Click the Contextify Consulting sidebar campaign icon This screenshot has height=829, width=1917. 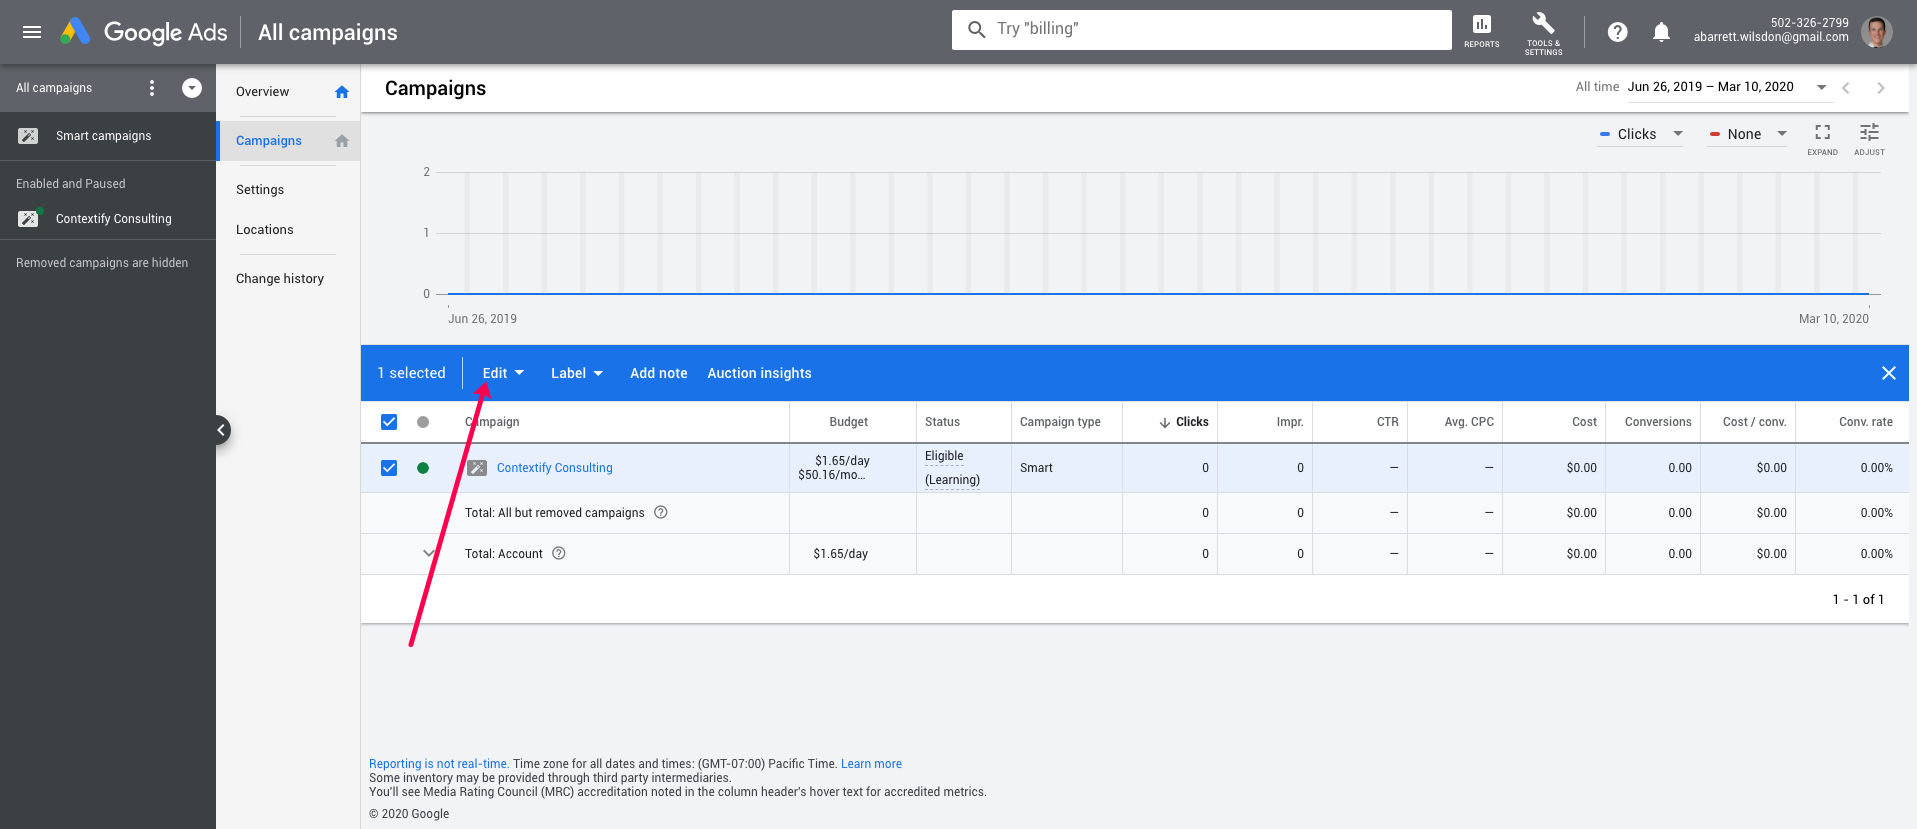click(x=28, y=218)
